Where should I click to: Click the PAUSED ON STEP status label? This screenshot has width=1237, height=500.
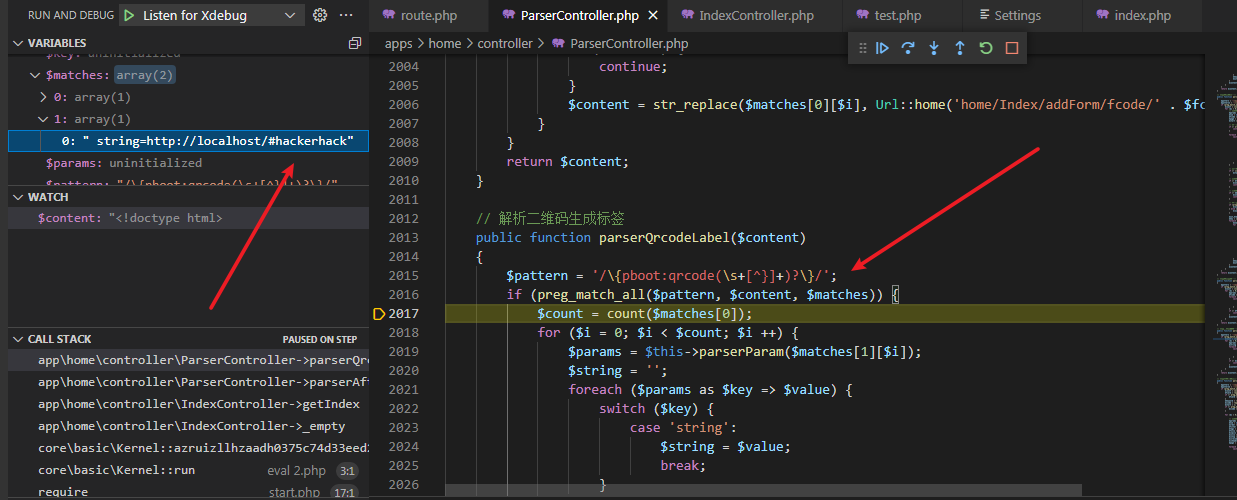pos(320,340)
